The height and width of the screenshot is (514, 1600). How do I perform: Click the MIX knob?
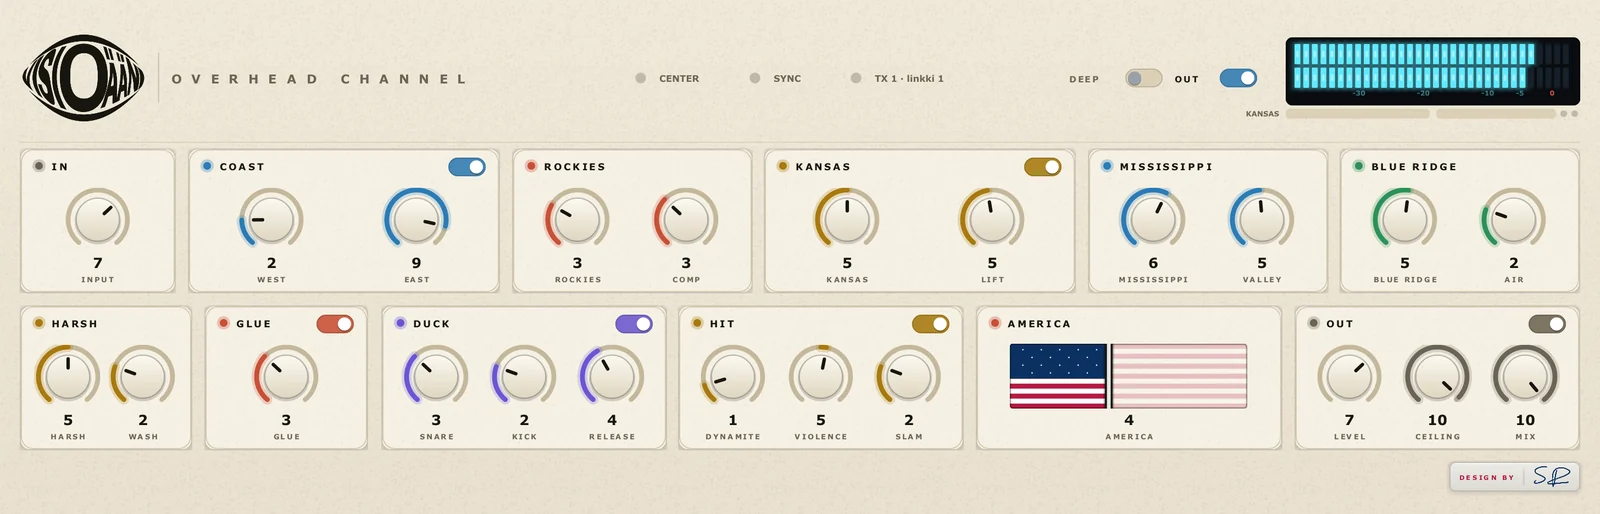[1525, 376]
